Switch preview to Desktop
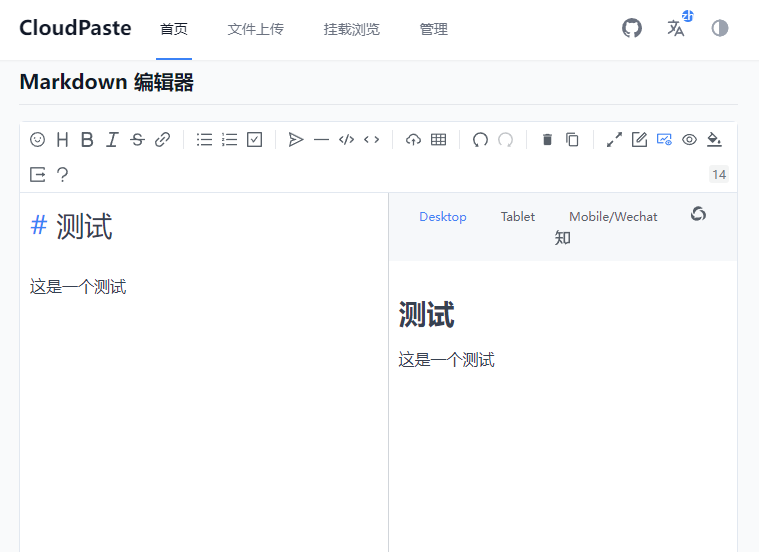759x552 pixels. point(443,216)
